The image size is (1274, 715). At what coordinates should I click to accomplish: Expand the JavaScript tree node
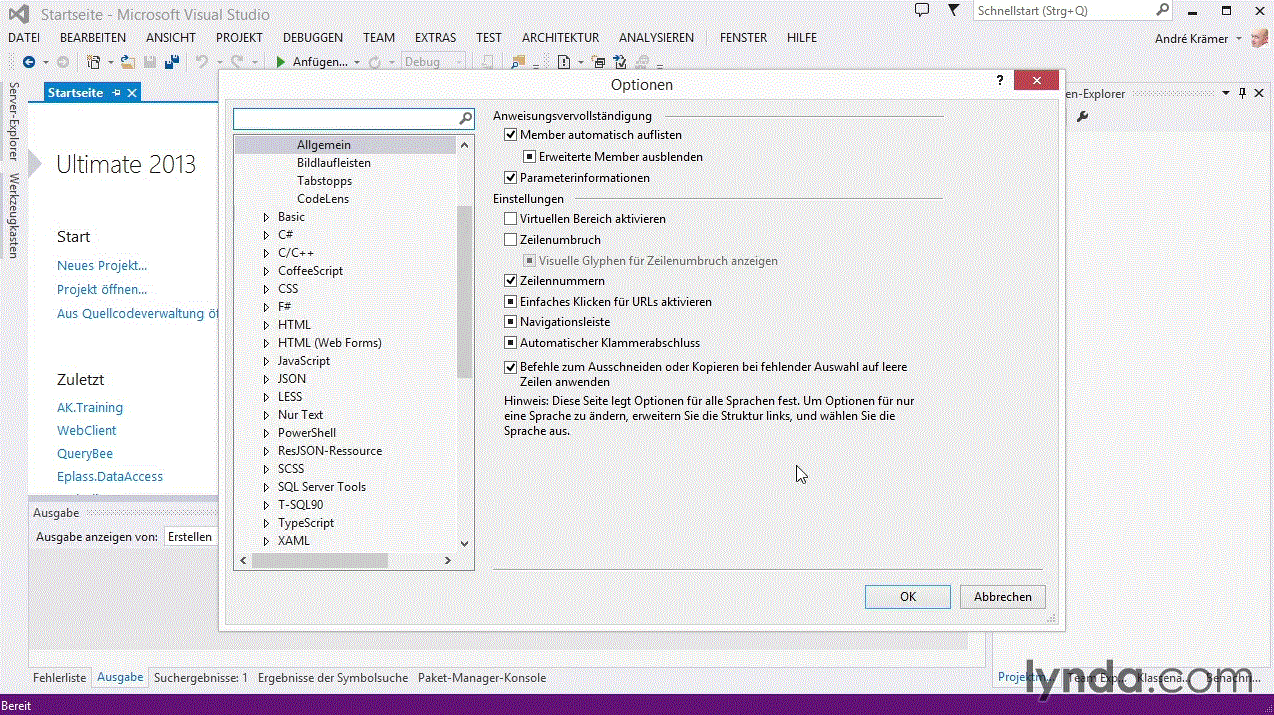point(266,361)
